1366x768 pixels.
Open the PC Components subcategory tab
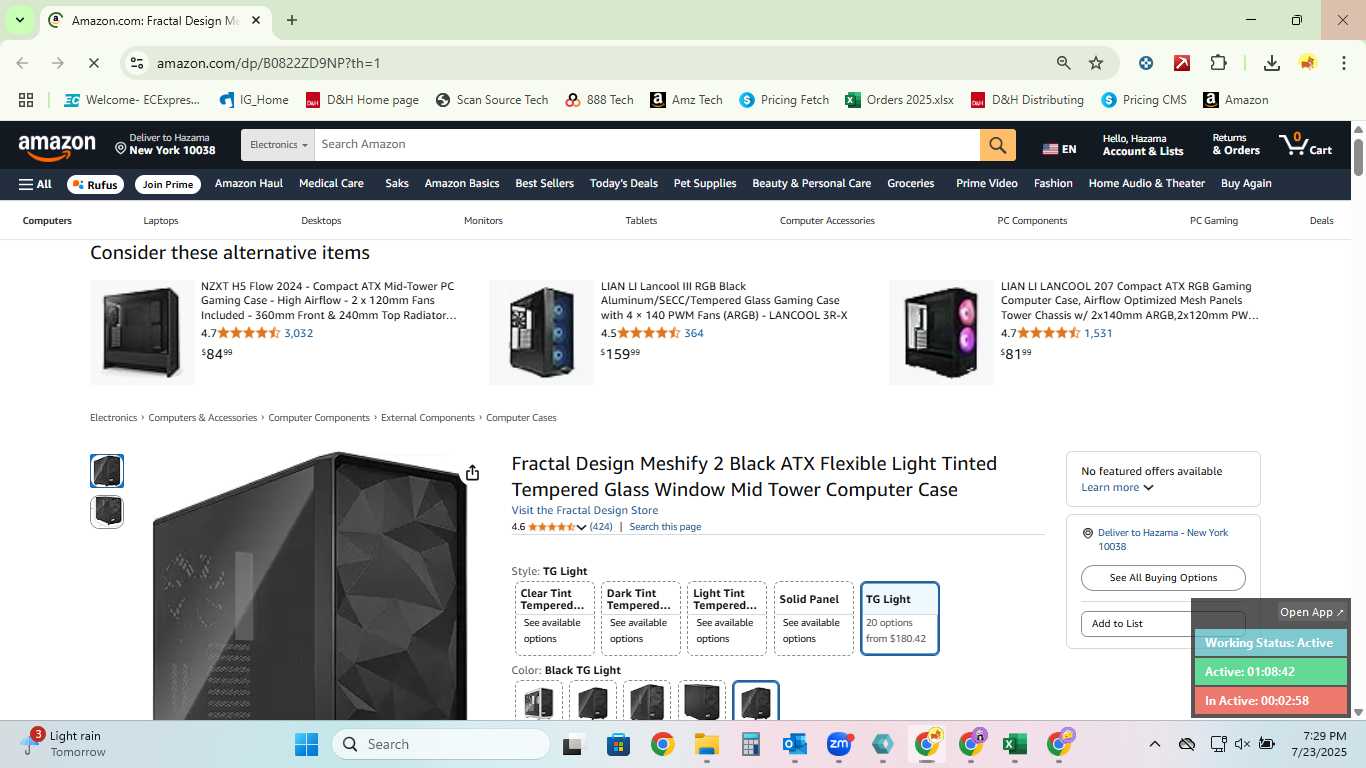pos(1032,221)
